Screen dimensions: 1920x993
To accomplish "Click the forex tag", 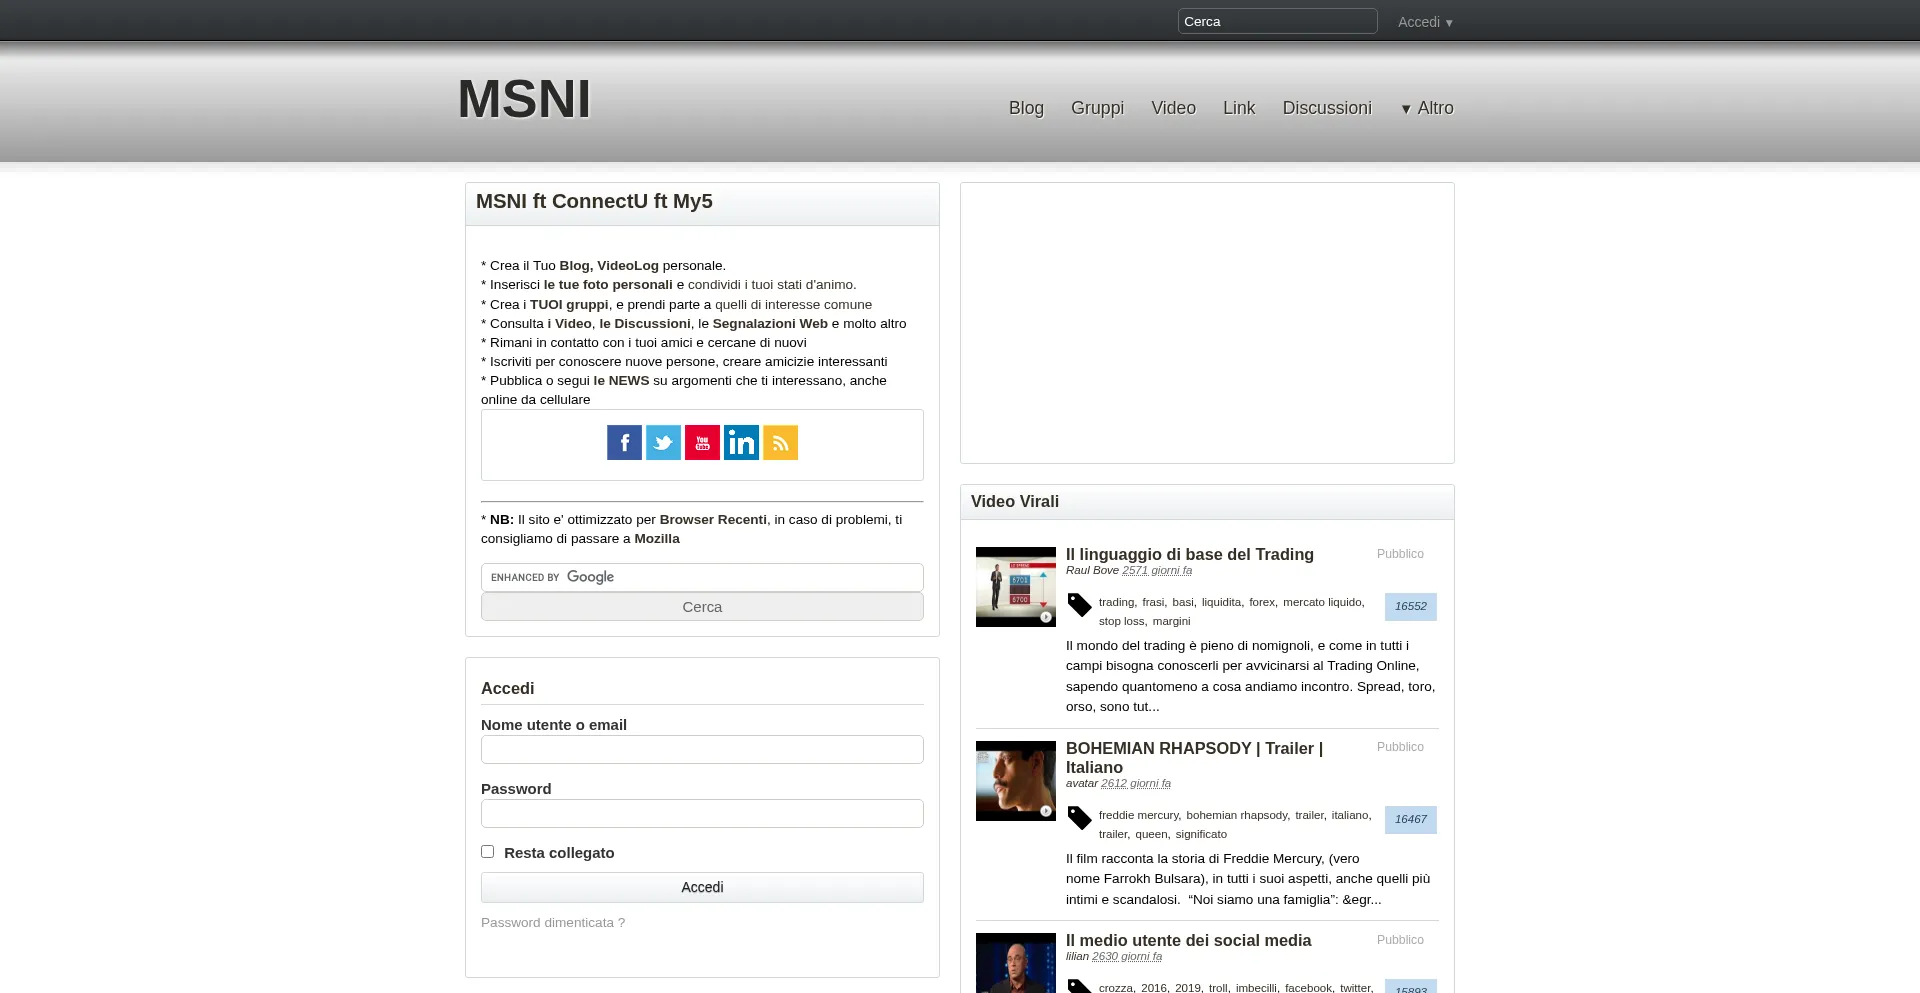I will [x=1262, y=602].
